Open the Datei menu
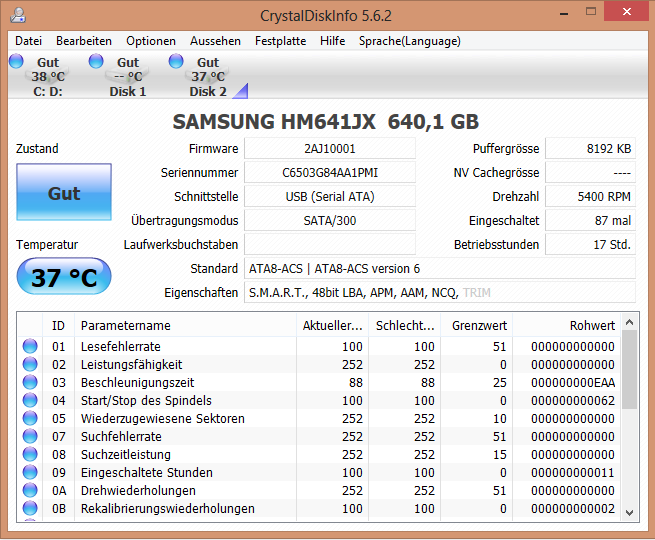 click(28, 41)
